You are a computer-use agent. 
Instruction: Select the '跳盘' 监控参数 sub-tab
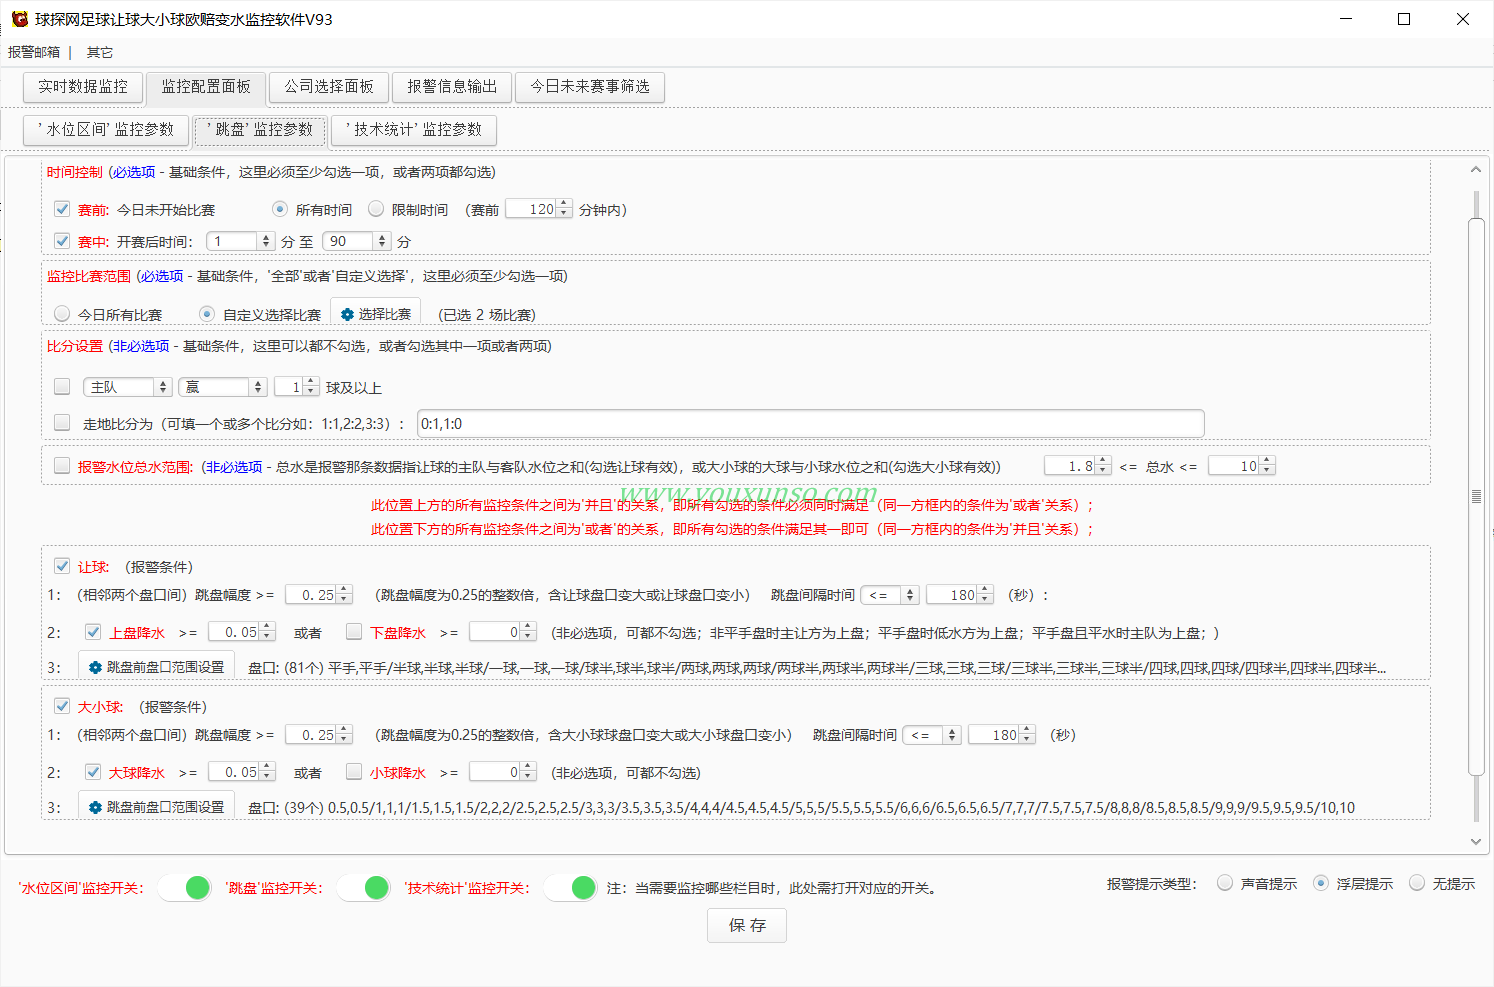coord(260,130)
